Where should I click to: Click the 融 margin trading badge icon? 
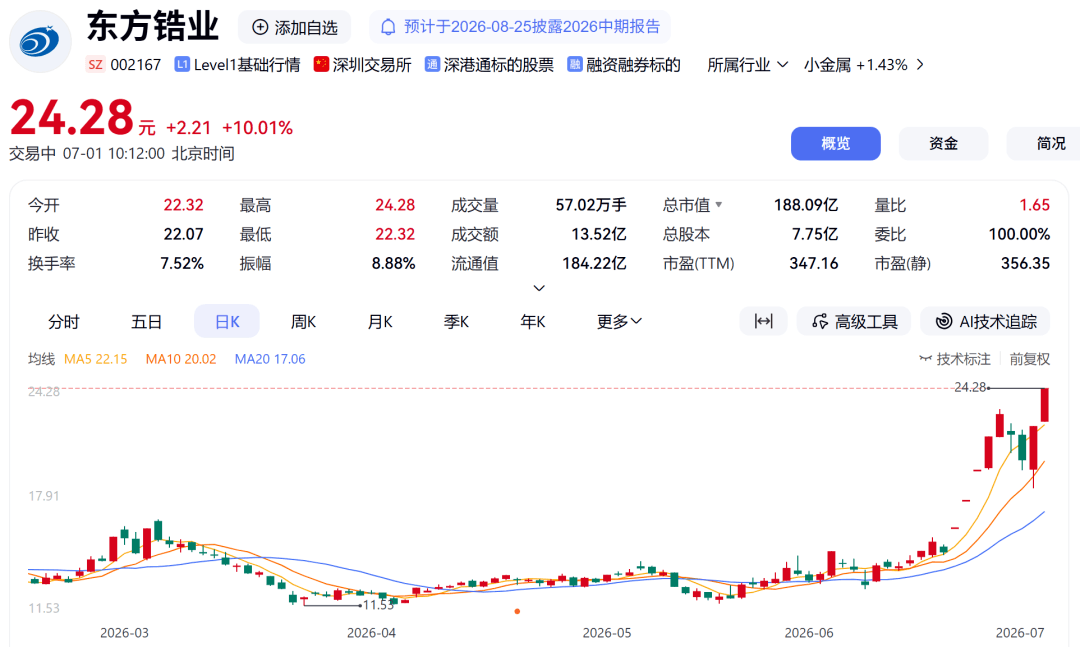pyautogui.click(x=574, y=65)
